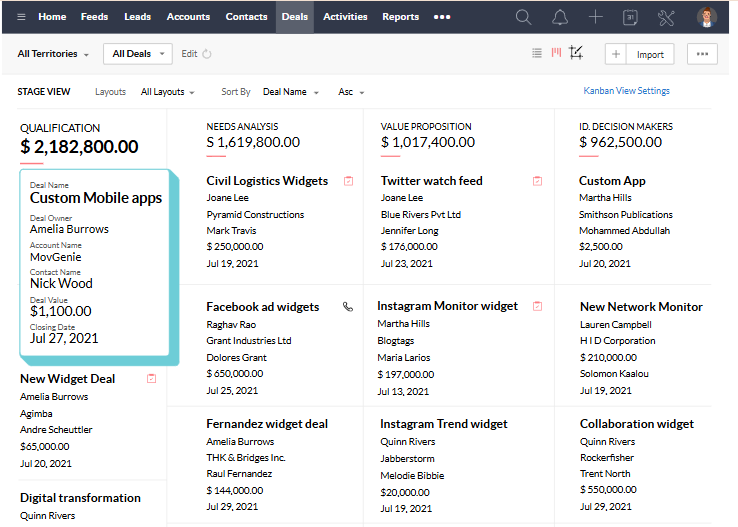The image size is (738, 527).
Task: Open the three-dot more actions button
Action: pyautogui.click(x=702, y=54)
